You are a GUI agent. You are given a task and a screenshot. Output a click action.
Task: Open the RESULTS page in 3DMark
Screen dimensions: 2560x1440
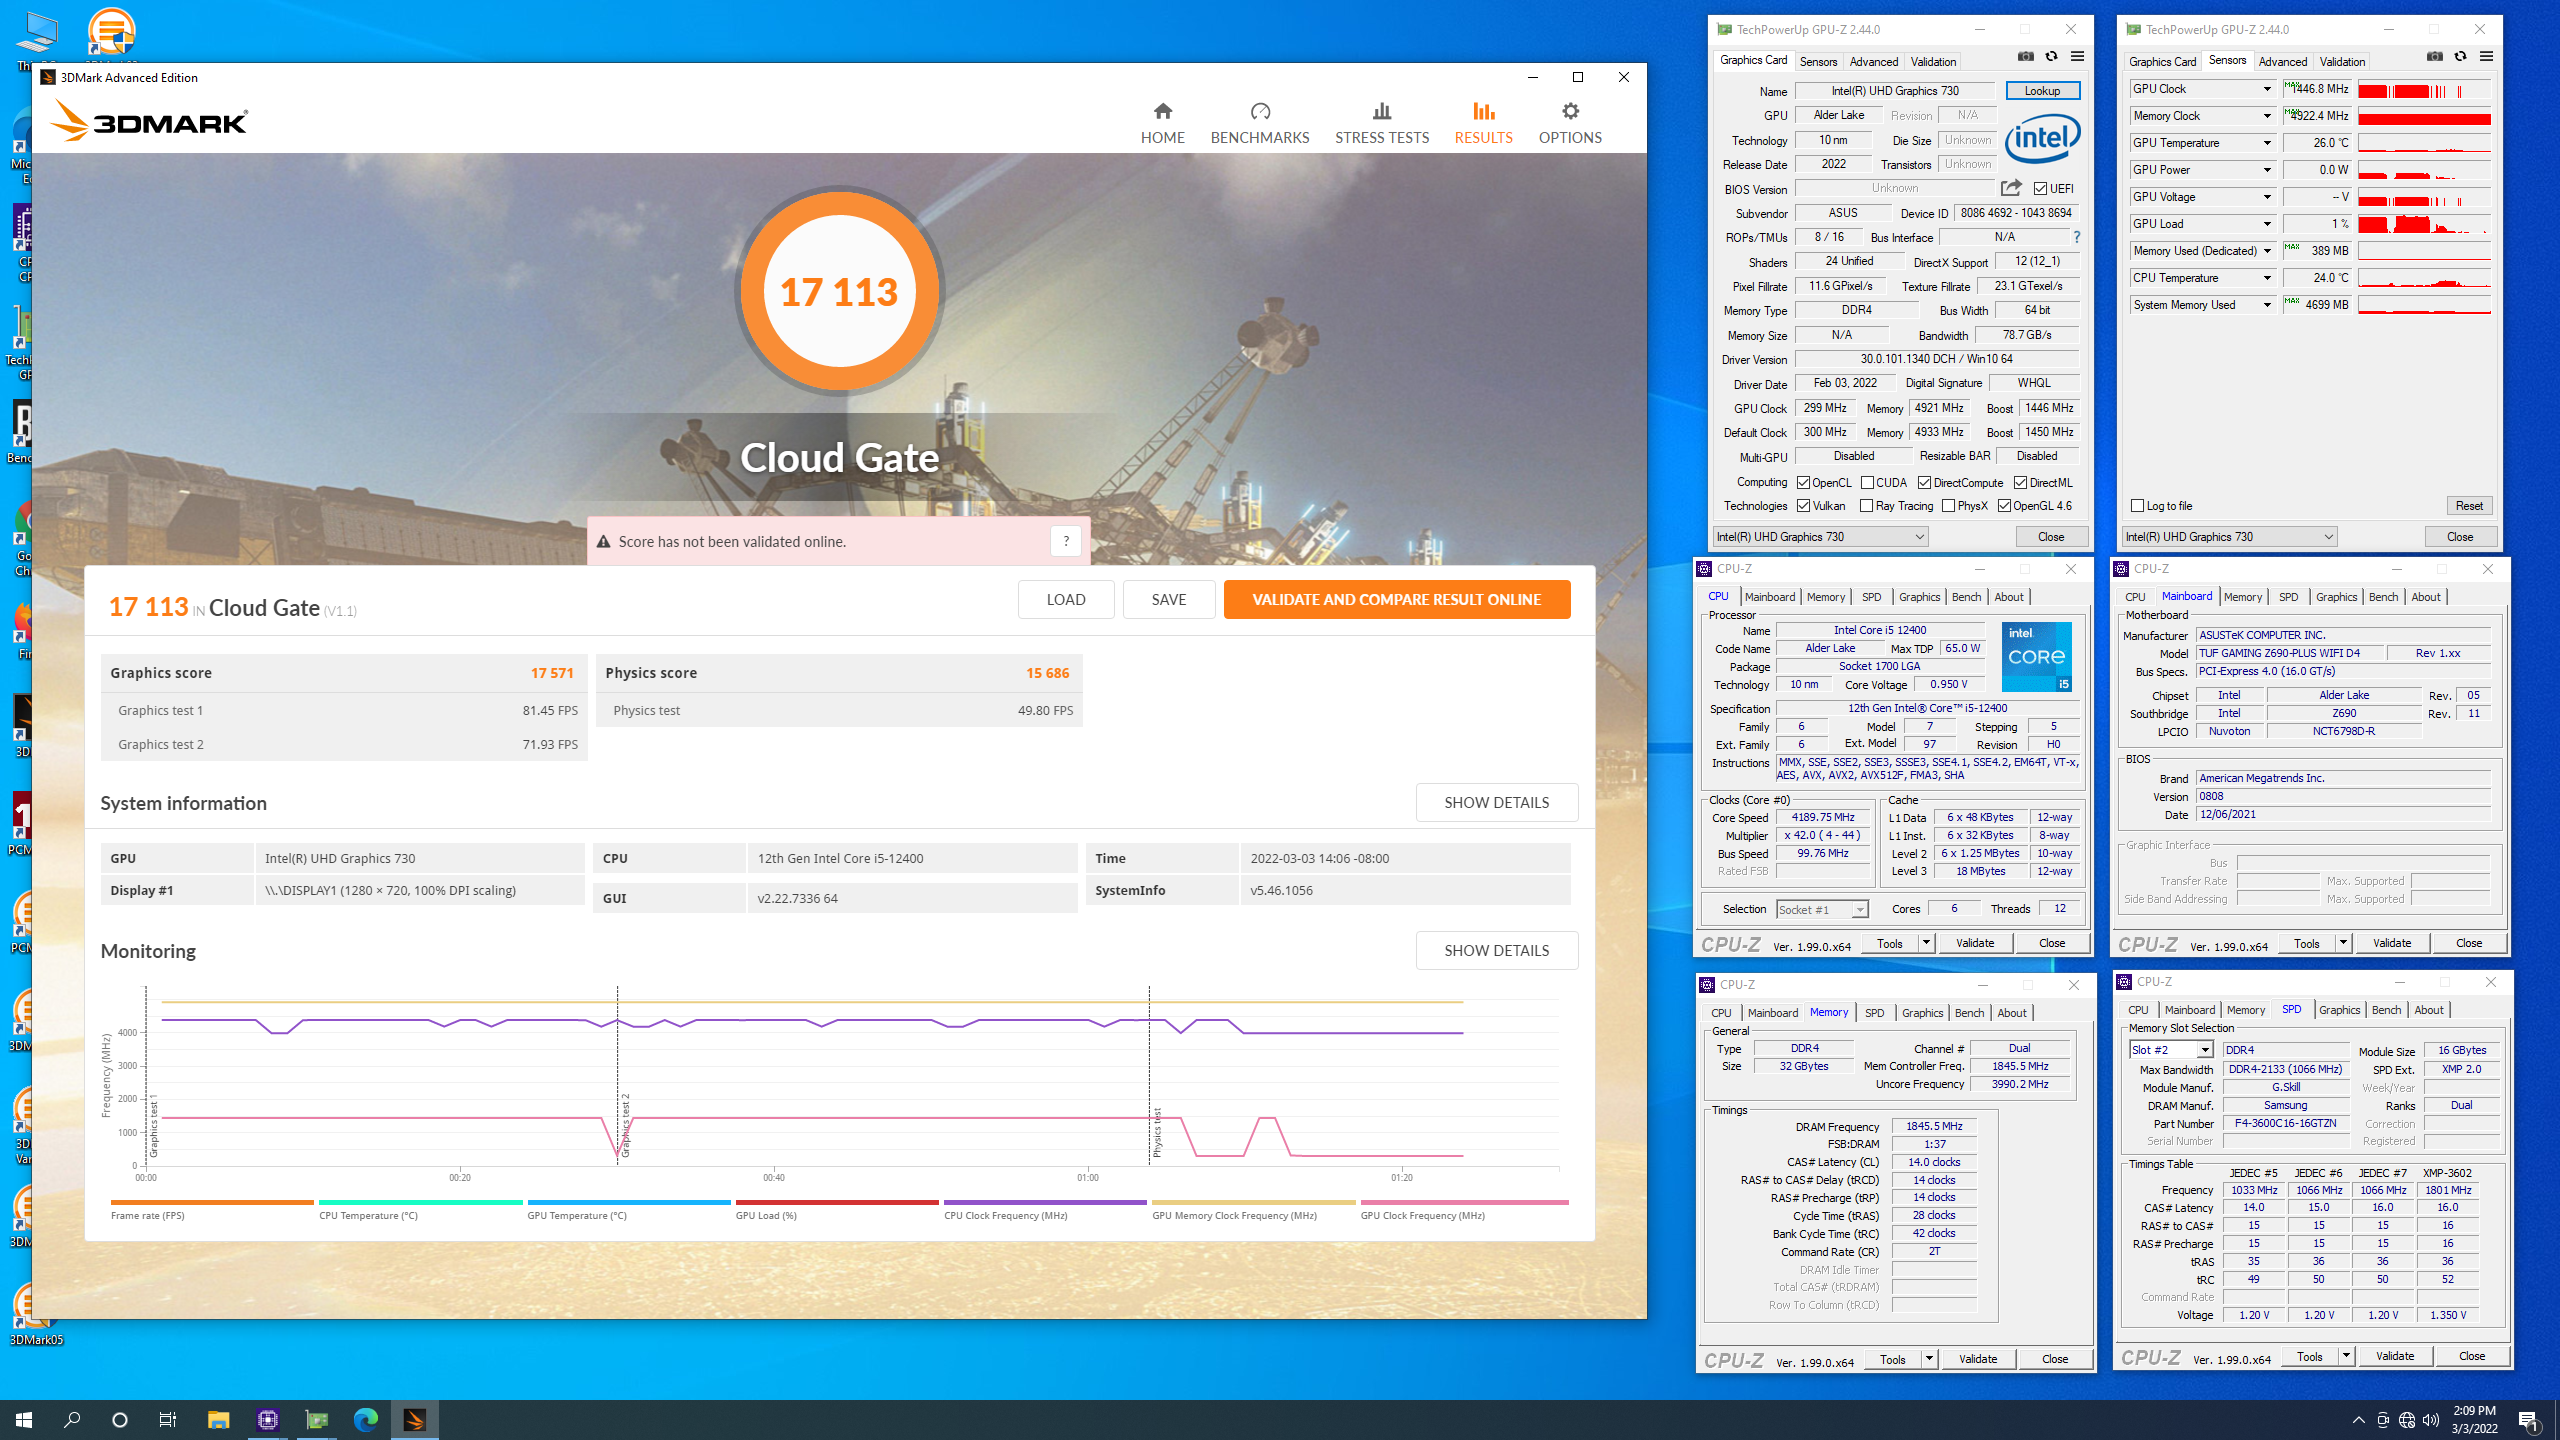coord(1483,123)
